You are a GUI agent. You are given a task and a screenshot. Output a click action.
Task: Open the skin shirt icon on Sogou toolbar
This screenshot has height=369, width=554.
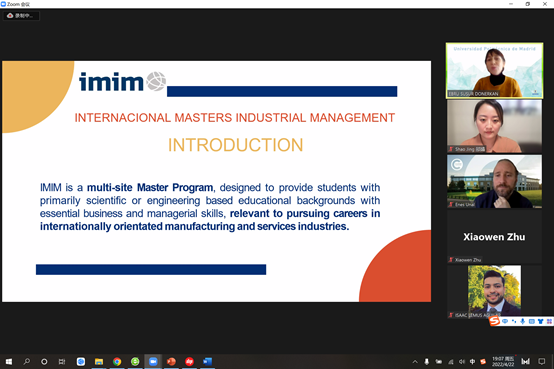[x=540, y=321]
